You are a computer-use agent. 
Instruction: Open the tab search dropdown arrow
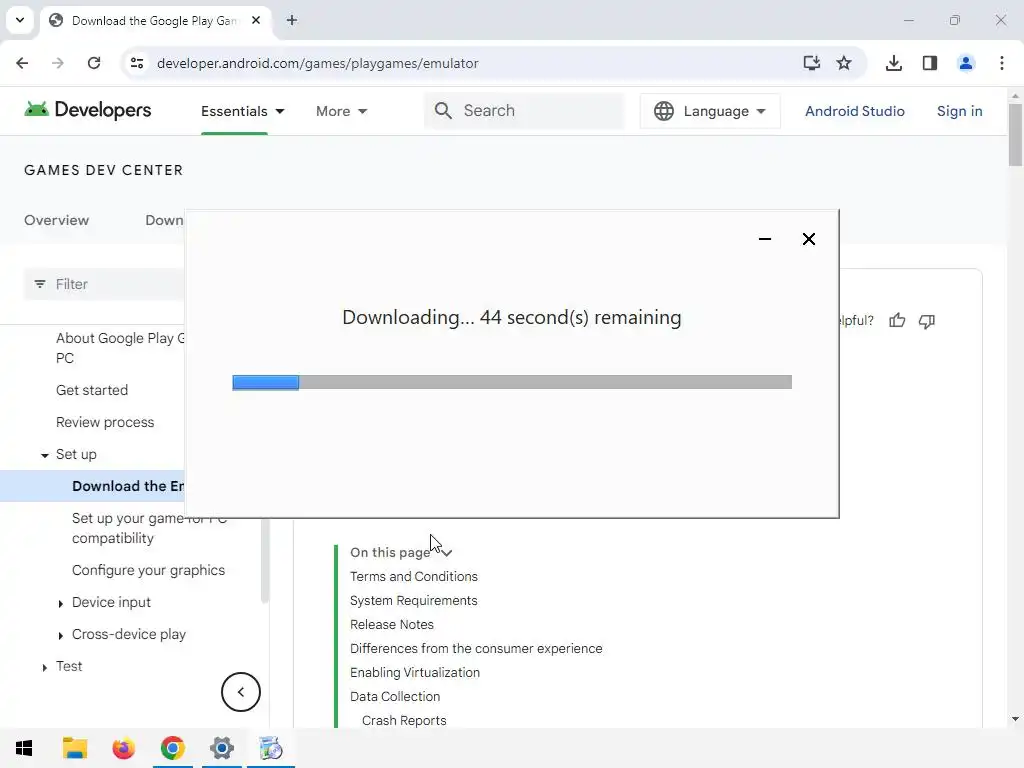point(20,20)
